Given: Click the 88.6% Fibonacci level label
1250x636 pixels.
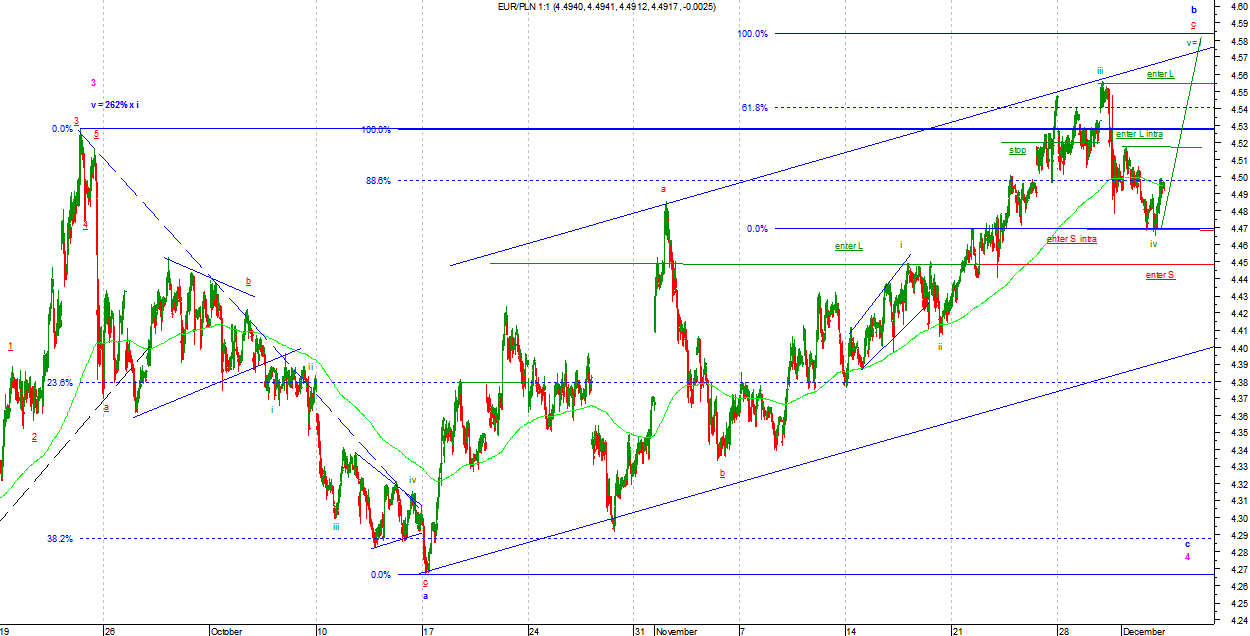Looking at the screenshot, I should coord(378,181).
